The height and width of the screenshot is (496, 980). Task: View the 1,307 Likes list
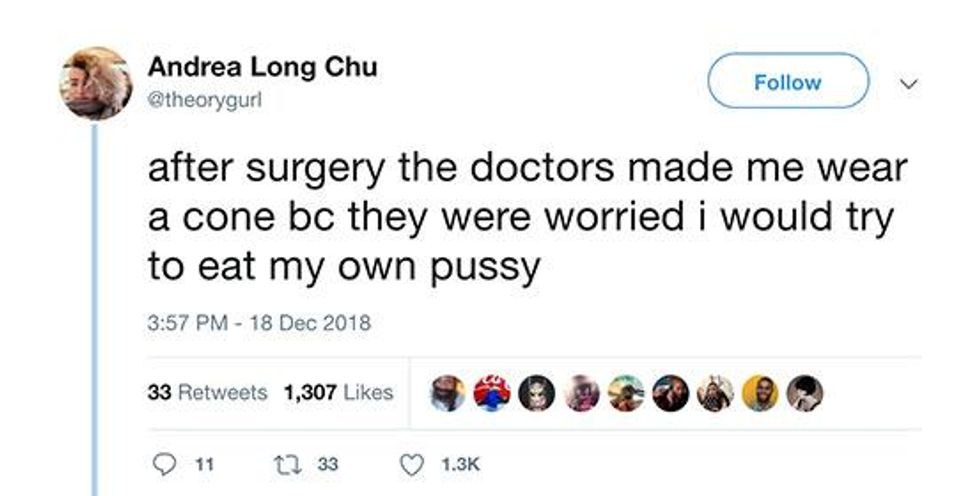[x=338, y=393]
